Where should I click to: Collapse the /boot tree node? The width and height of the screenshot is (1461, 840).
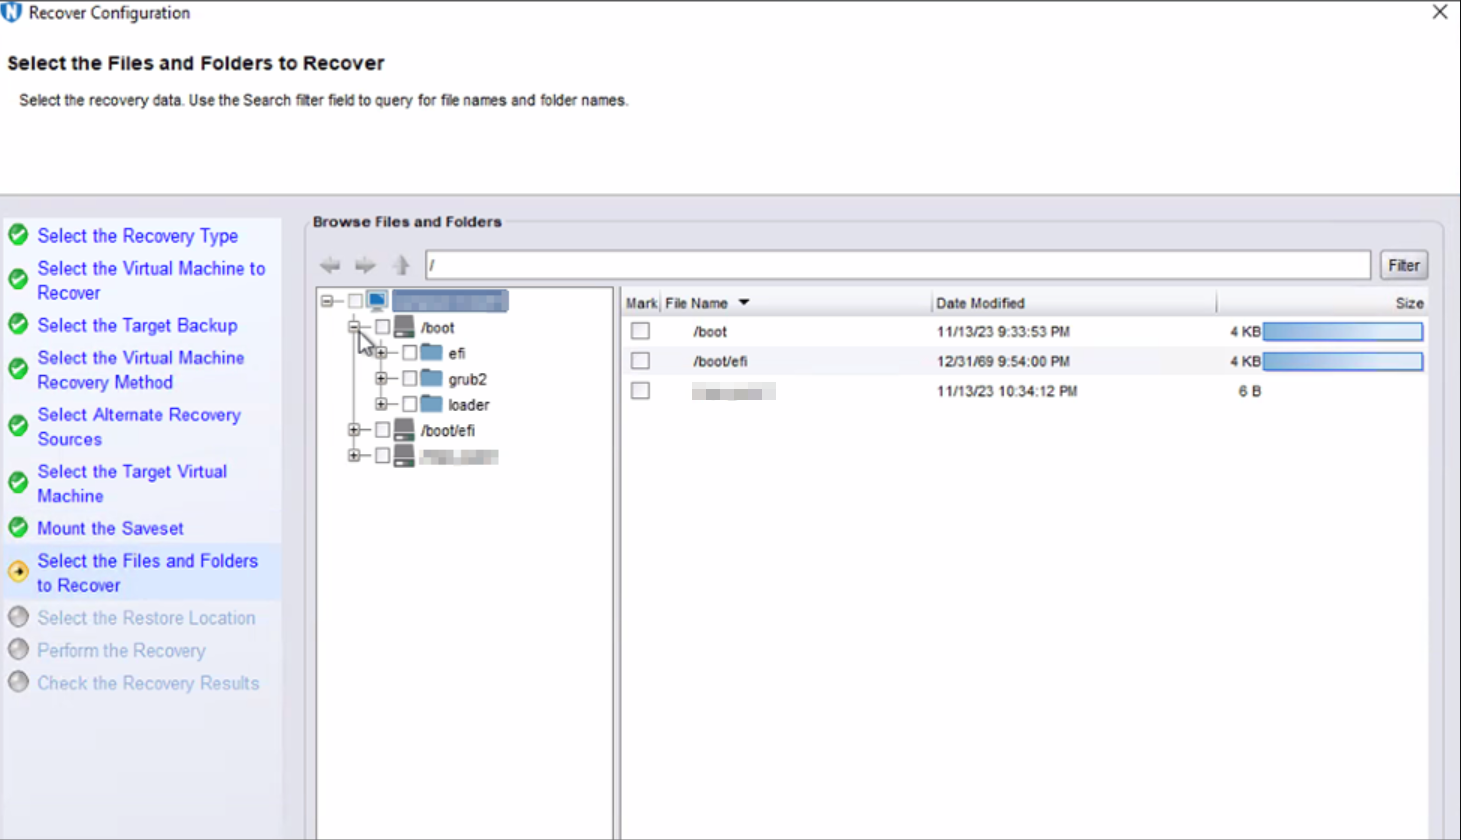(356, 327)
